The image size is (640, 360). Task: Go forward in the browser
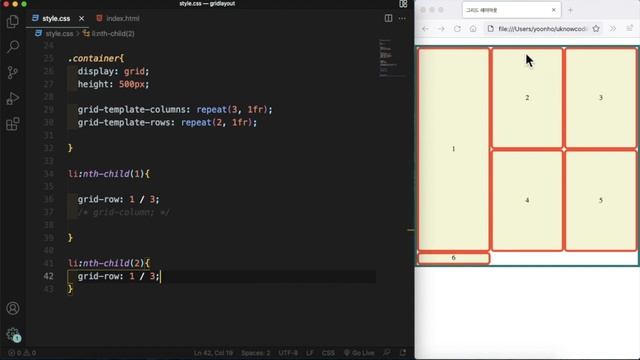point(441,29)
